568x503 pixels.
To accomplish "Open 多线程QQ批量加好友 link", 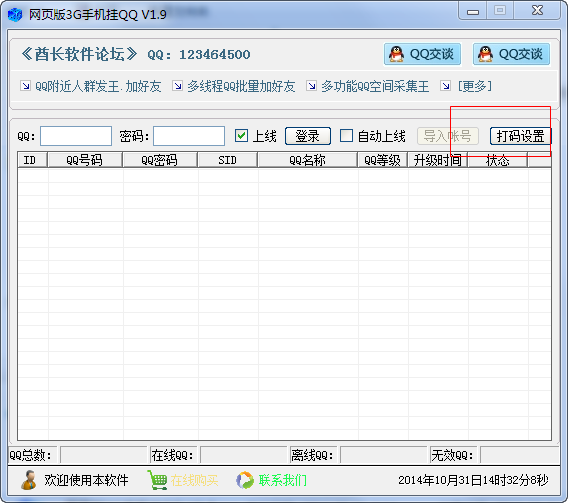I will pos(241,86).
